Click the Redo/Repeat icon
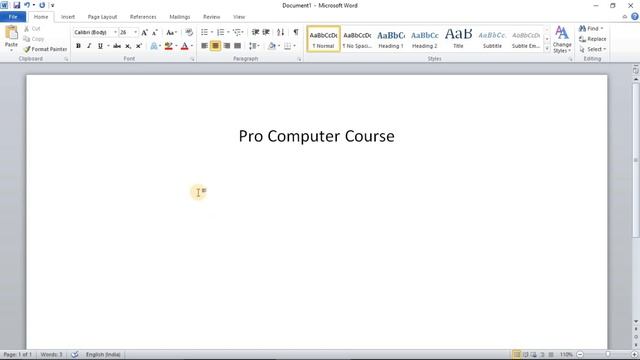The image size is (640, 360). (x=42, y=5)
